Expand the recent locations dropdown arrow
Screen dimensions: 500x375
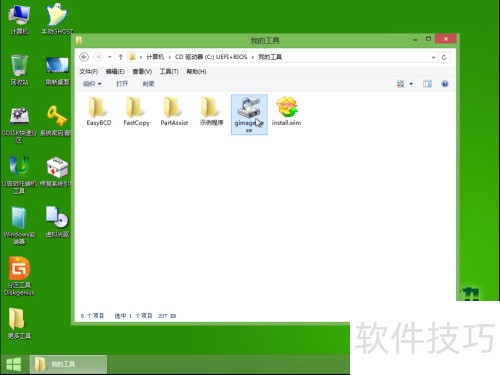110,57
